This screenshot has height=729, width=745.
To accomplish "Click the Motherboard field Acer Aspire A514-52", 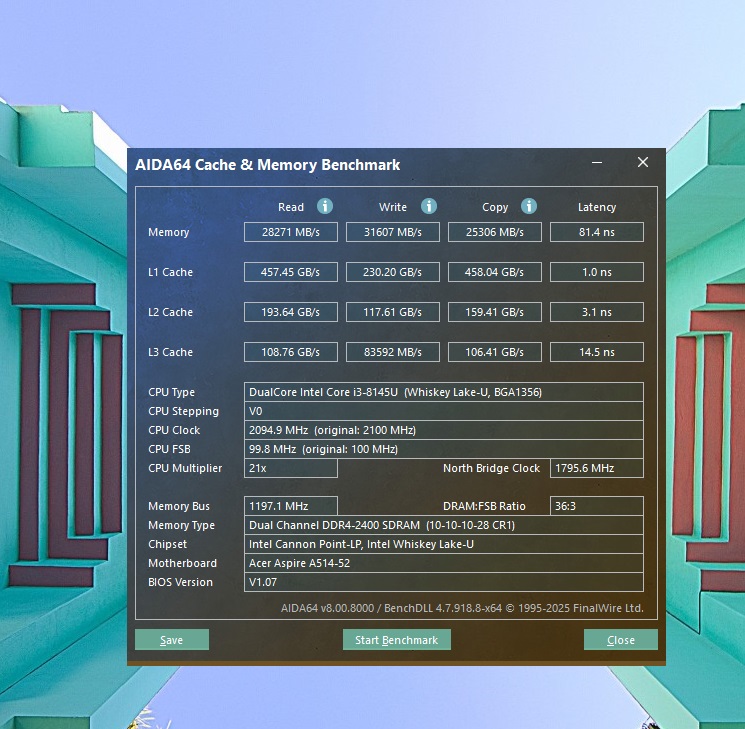I will coord(443,563).
